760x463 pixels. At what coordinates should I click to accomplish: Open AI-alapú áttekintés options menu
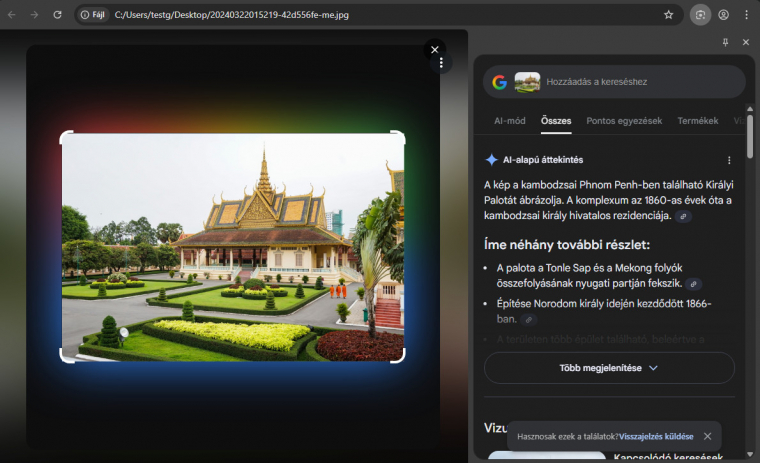tap(729, 160)
